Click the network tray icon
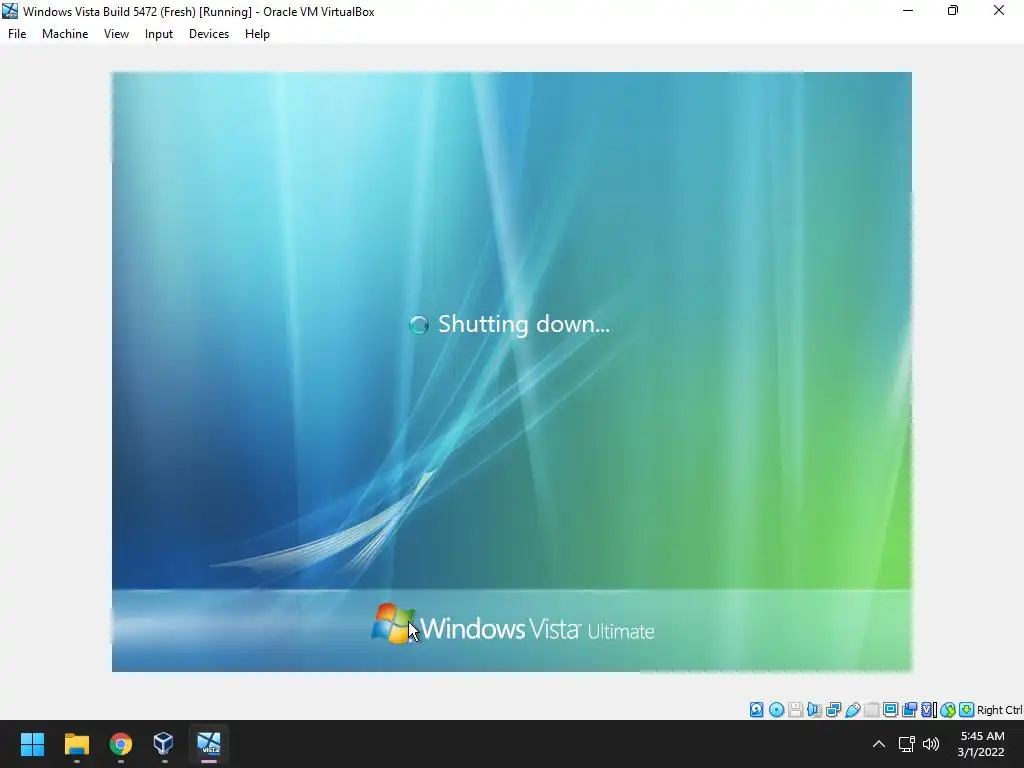1024x768 pixels. click(x=906, y=744)
